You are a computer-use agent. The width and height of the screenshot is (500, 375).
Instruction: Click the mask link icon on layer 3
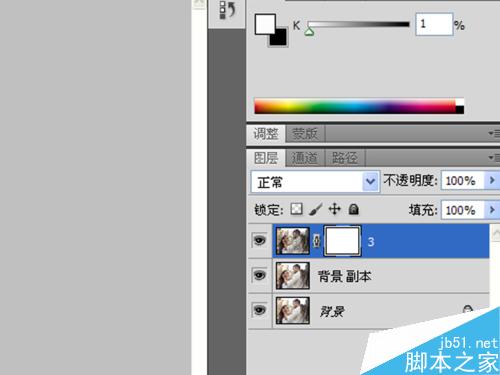(317, 241)
